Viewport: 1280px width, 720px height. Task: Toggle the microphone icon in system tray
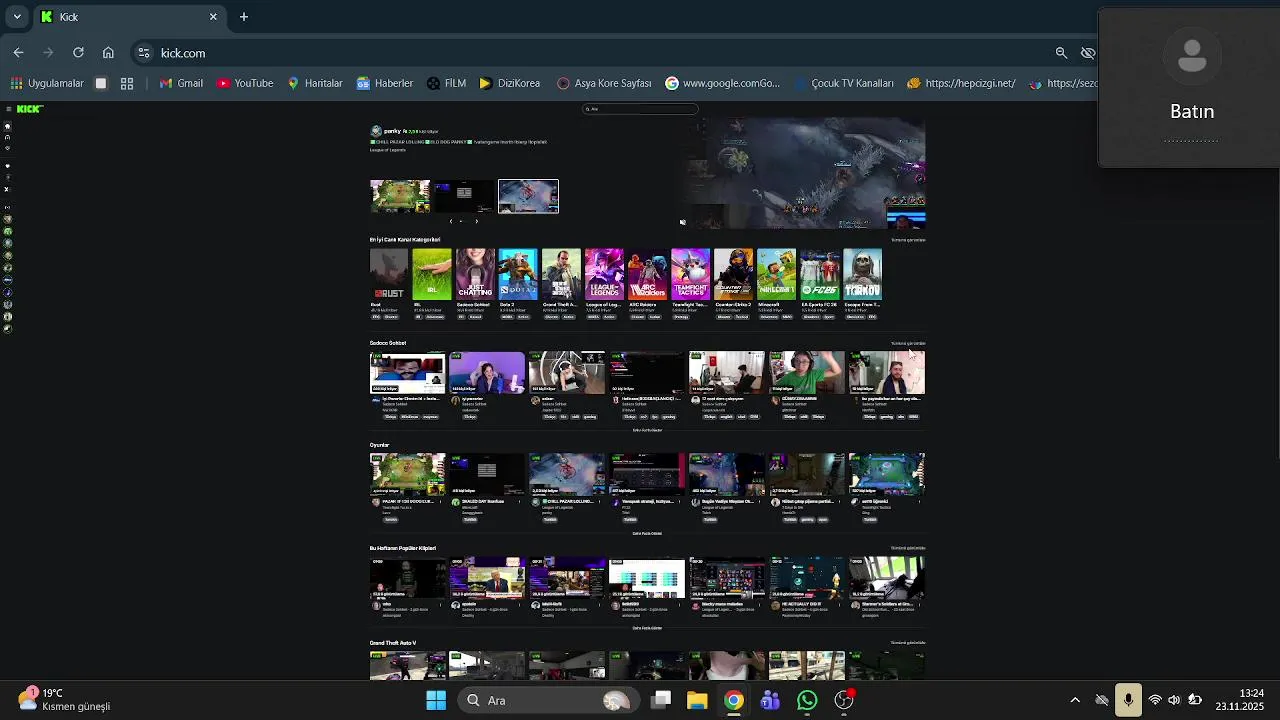1128,700
